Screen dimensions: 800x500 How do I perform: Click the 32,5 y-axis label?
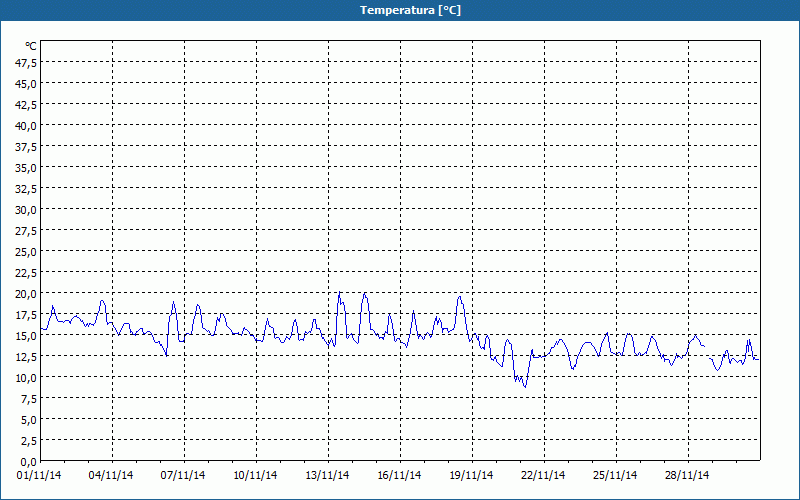[27, 189]
